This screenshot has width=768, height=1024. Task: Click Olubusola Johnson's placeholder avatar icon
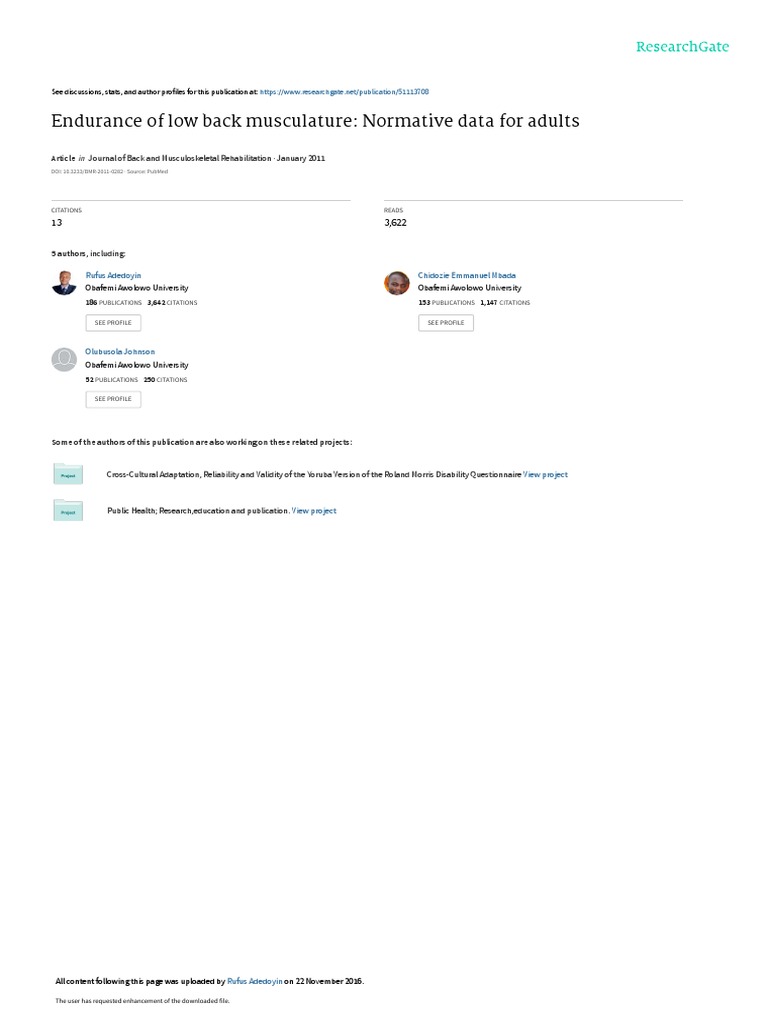pos(64,360)
